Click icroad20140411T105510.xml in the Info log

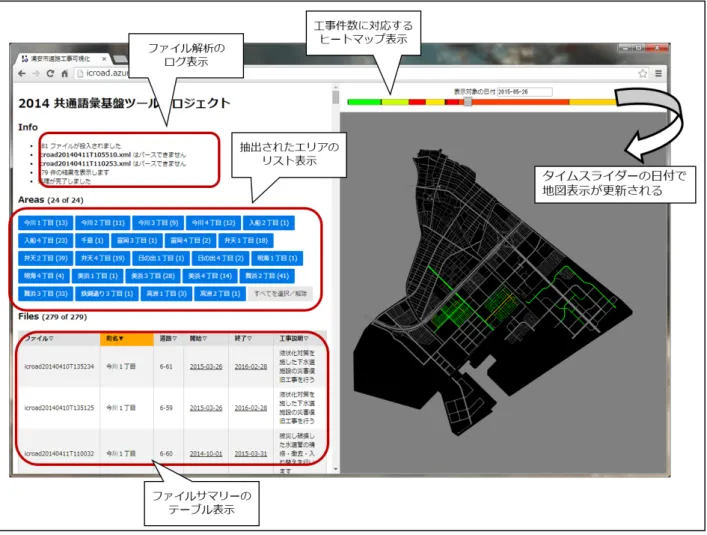[85, 155]
